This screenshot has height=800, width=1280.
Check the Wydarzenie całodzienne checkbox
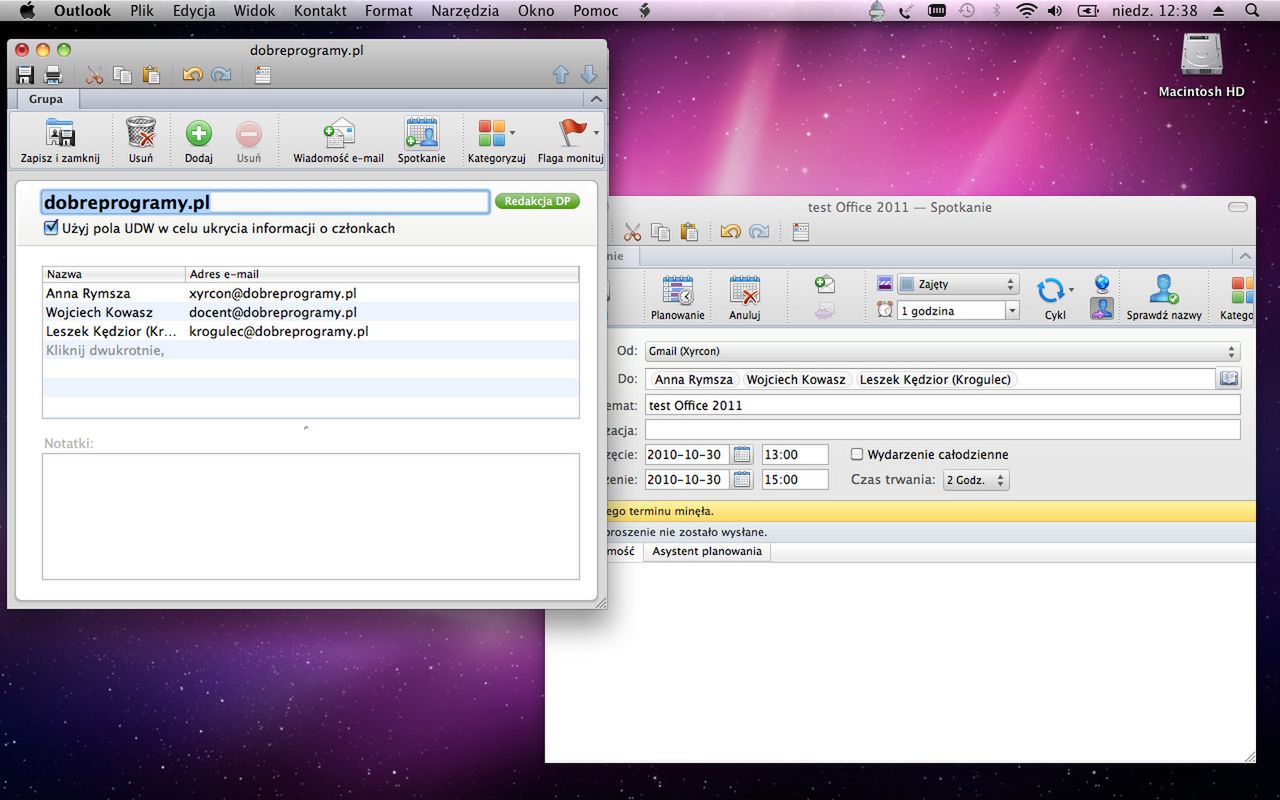pos(857,454)
